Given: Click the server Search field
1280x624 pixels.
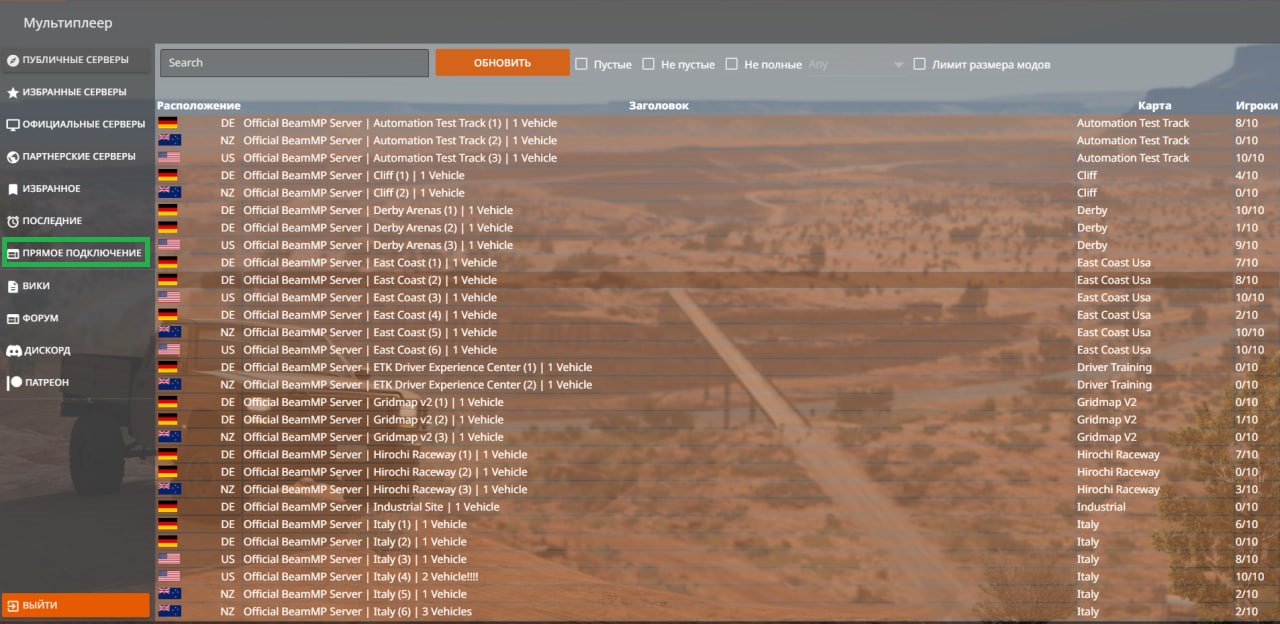Looking at the screenshot, I should 294,63.
